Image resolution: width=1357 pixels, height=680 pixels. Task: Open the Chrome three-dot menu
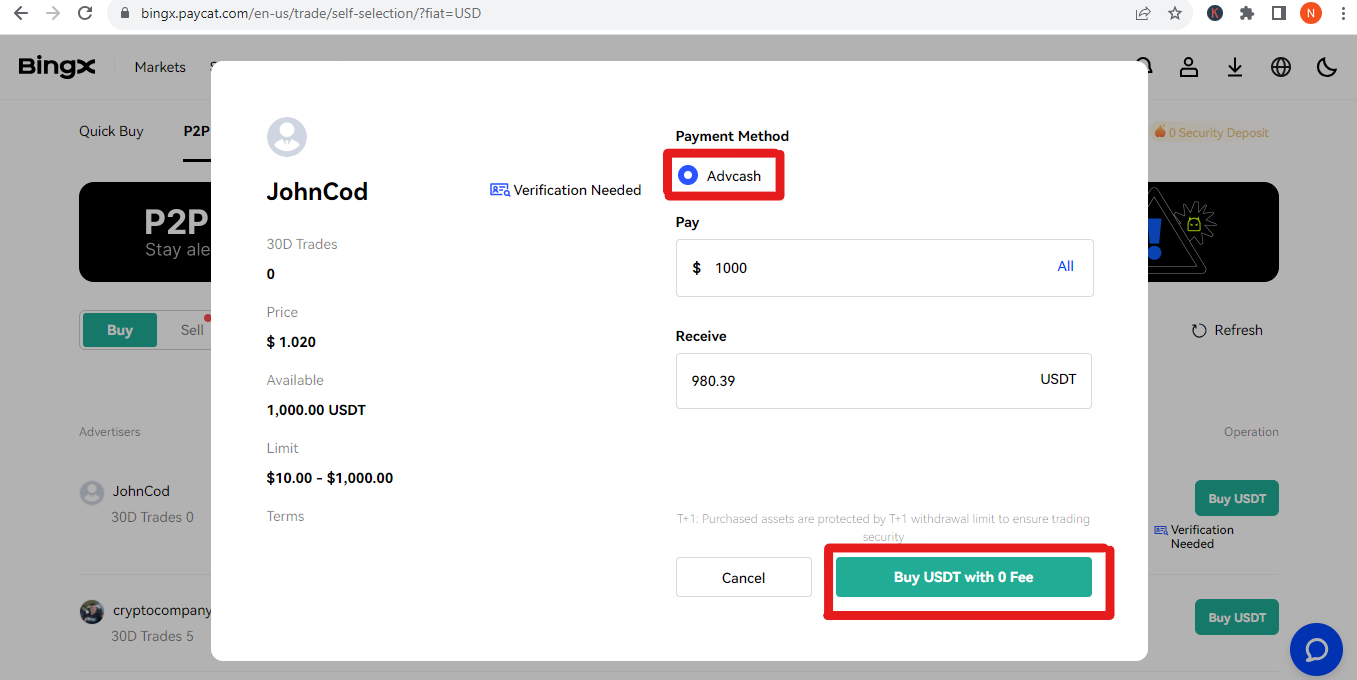click(1341, 14)
